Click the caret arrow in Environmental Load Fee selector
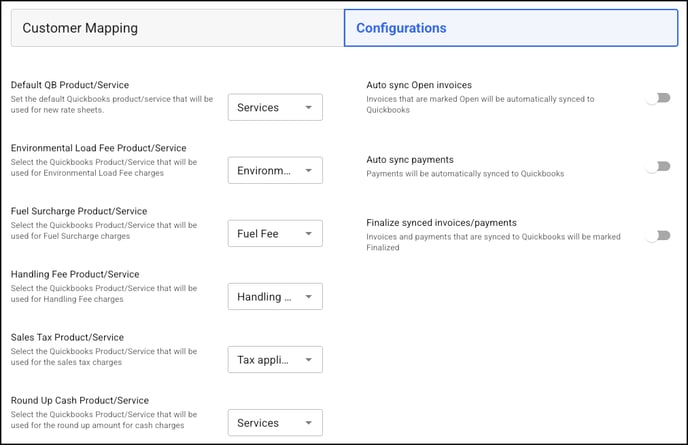 tap(308, 171)
